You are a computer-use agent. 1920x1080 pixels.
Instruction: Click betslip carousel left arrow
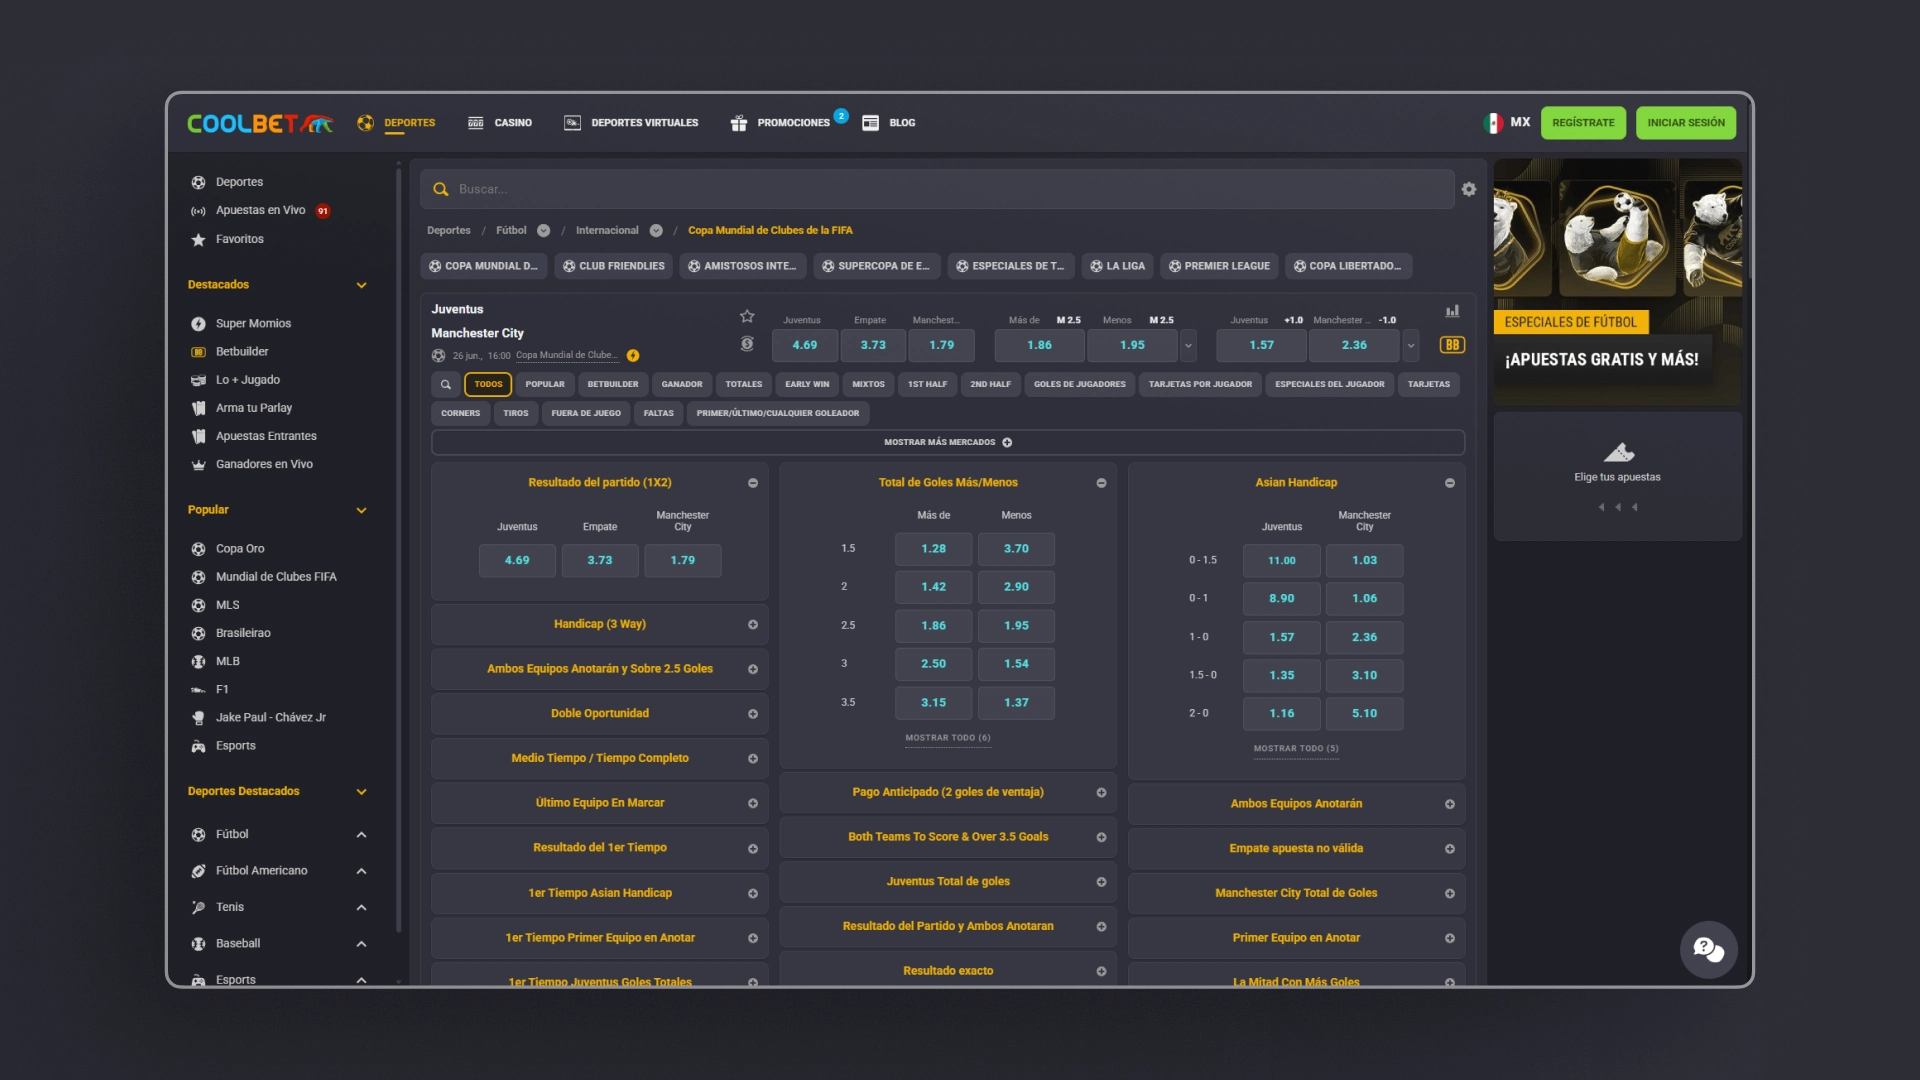(x=1601, y=508)
